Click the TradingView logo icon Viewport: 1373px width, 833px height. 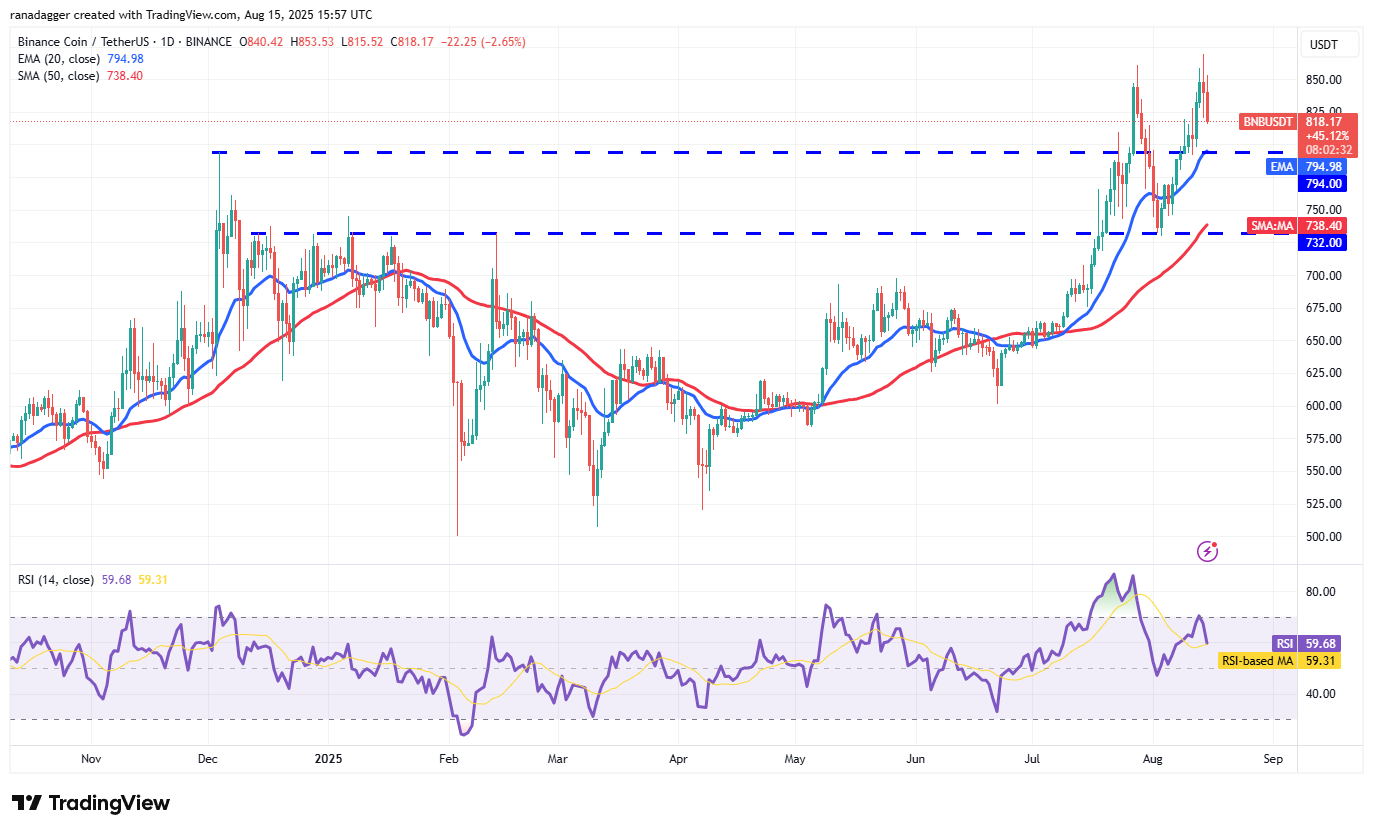[x=27, y=803]
